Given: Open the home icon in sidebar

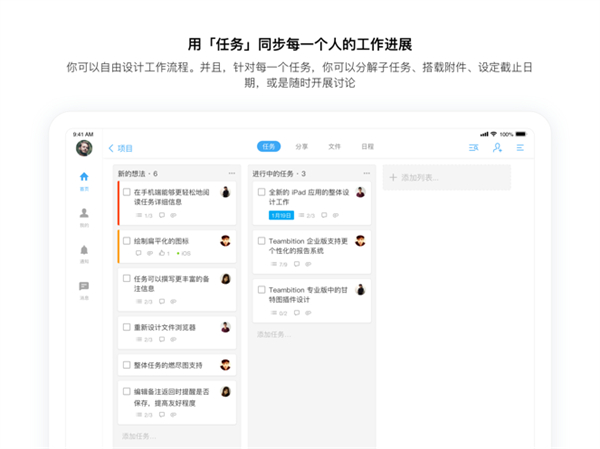Looking at the screenshot, I should (x=84, y=177).
